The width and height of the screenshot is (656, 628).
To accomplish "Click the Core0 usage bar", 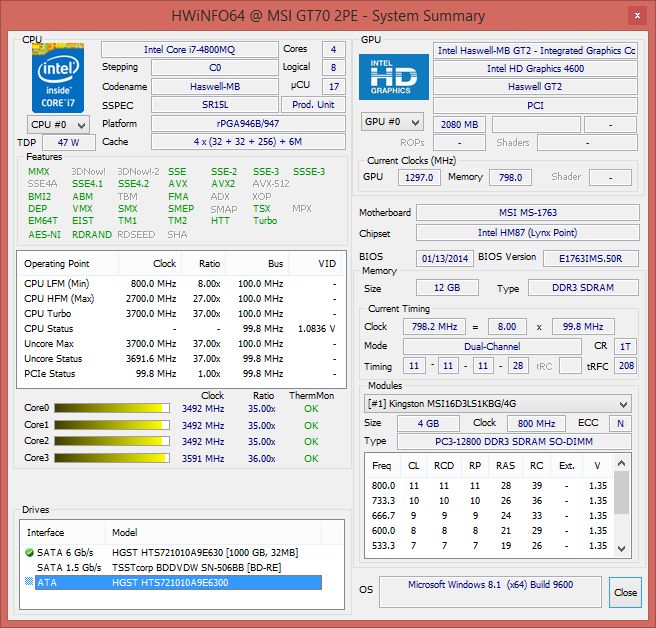I will point(112,408).
